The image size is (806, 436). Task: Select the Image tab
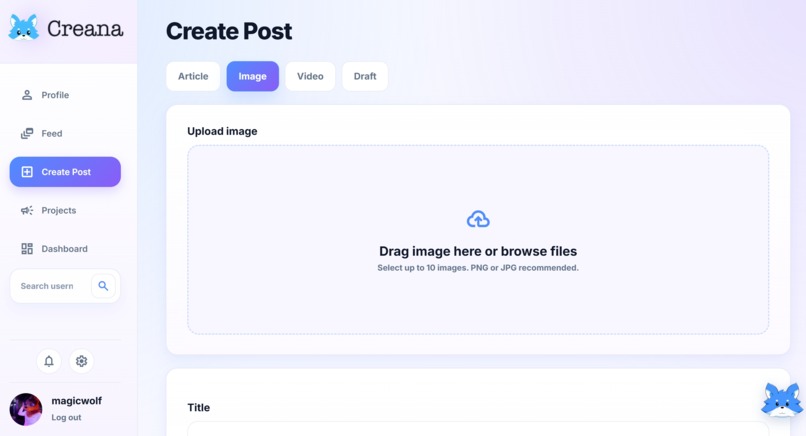[252, 76]
